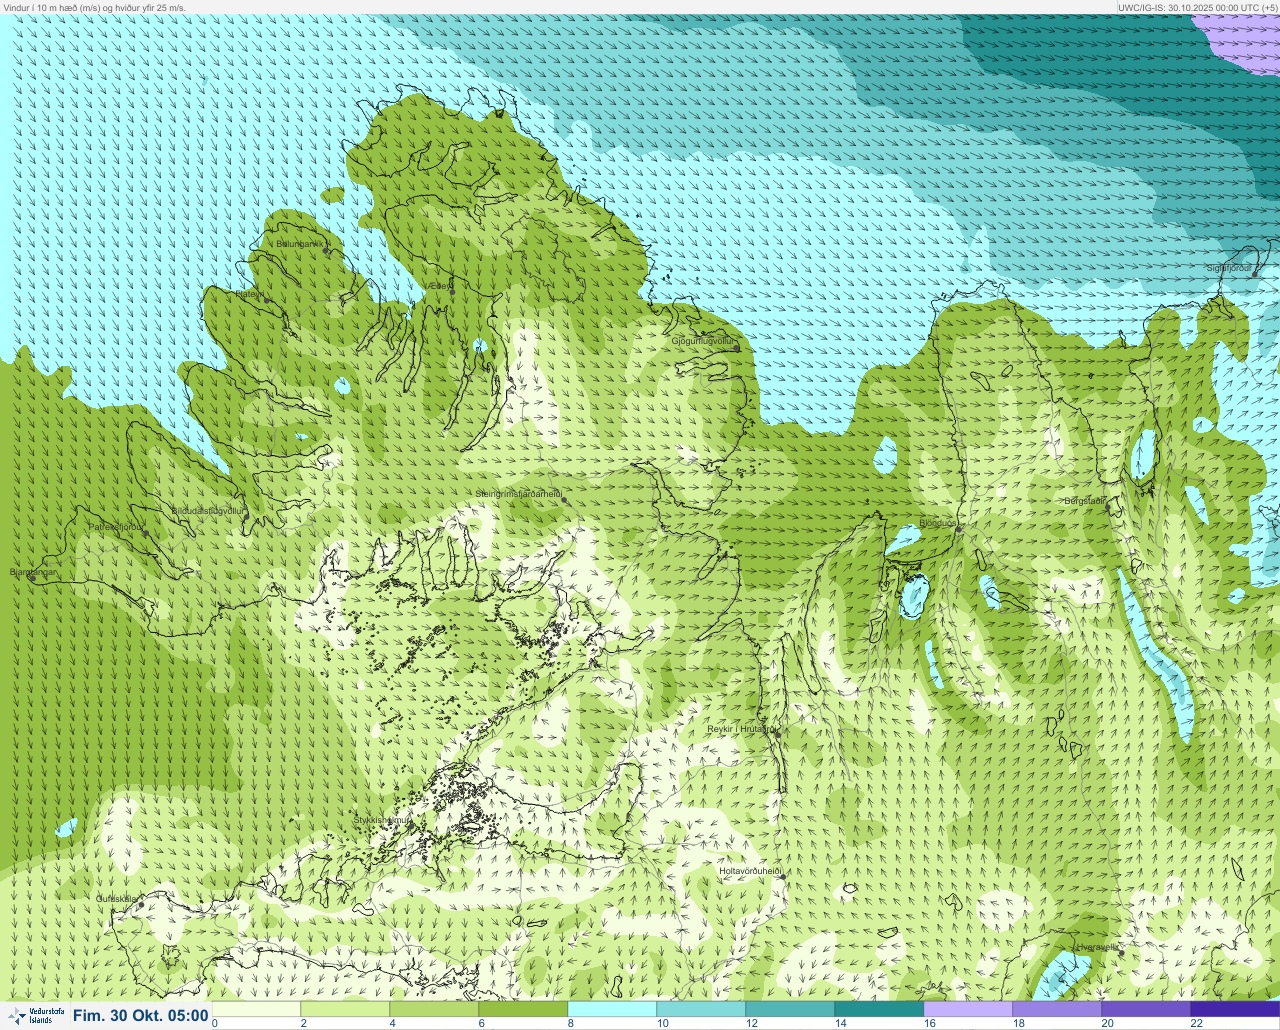Select the 4–6 m/s legend swatch
This screenshot has width=1280, height=1030.
click(434, 1009)
